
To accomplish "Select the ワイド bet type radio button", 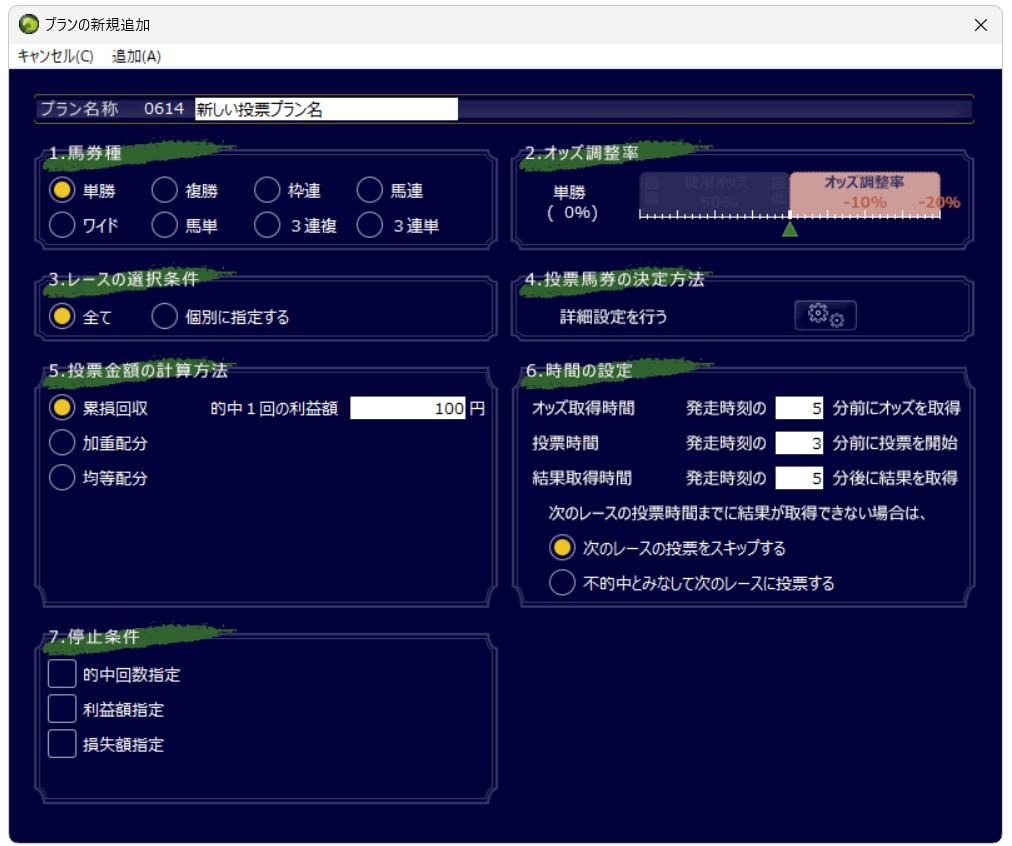I will [x=62, y=225].
